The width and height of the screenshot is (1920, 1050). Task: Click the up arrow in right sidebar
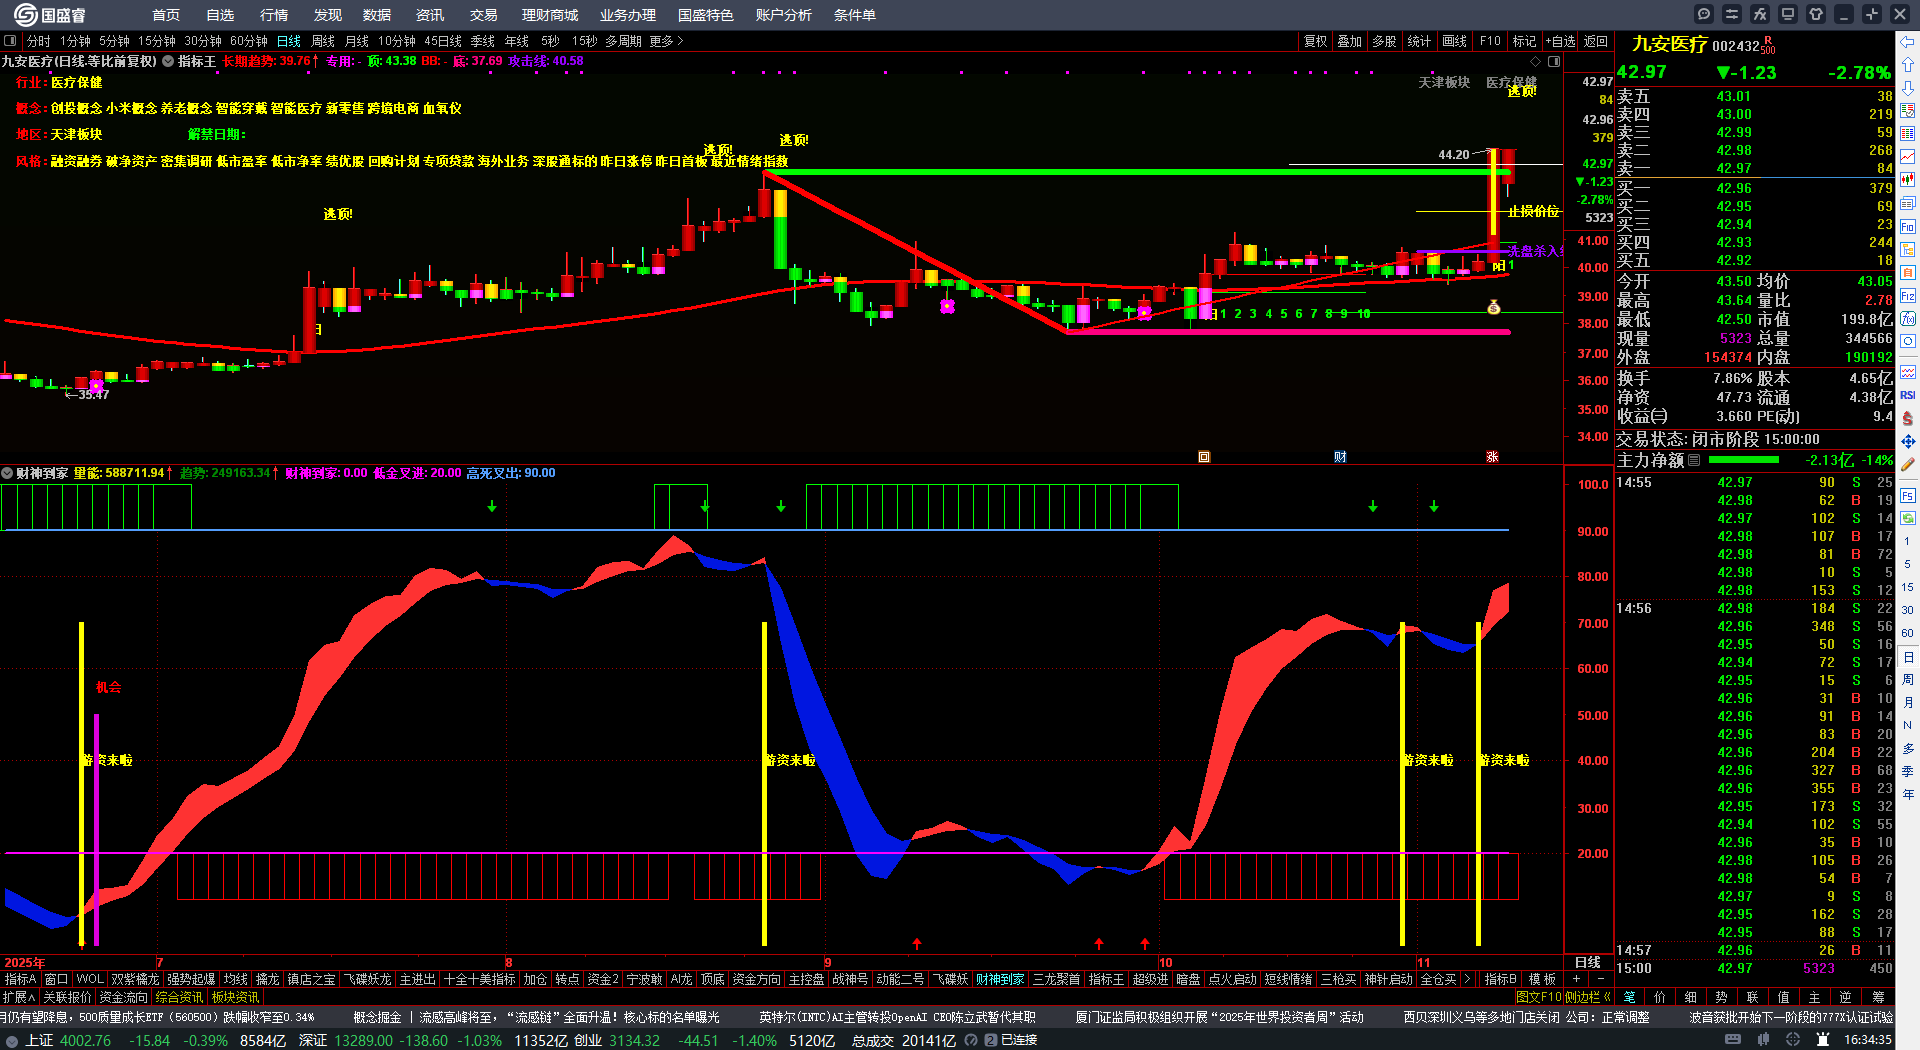click(x=1908, y=64)
